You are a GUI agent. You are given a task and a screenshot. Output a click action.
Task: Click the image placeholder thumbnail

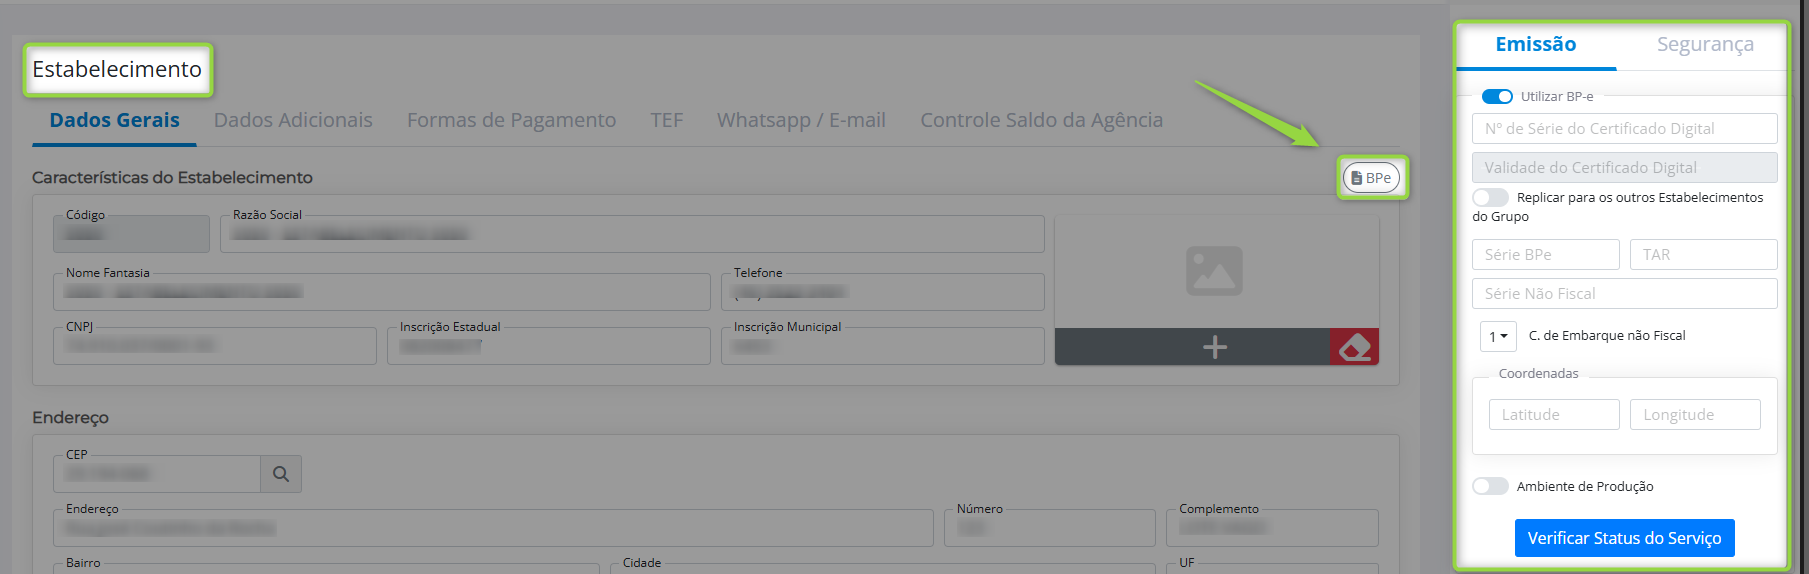click(1214, 271)
